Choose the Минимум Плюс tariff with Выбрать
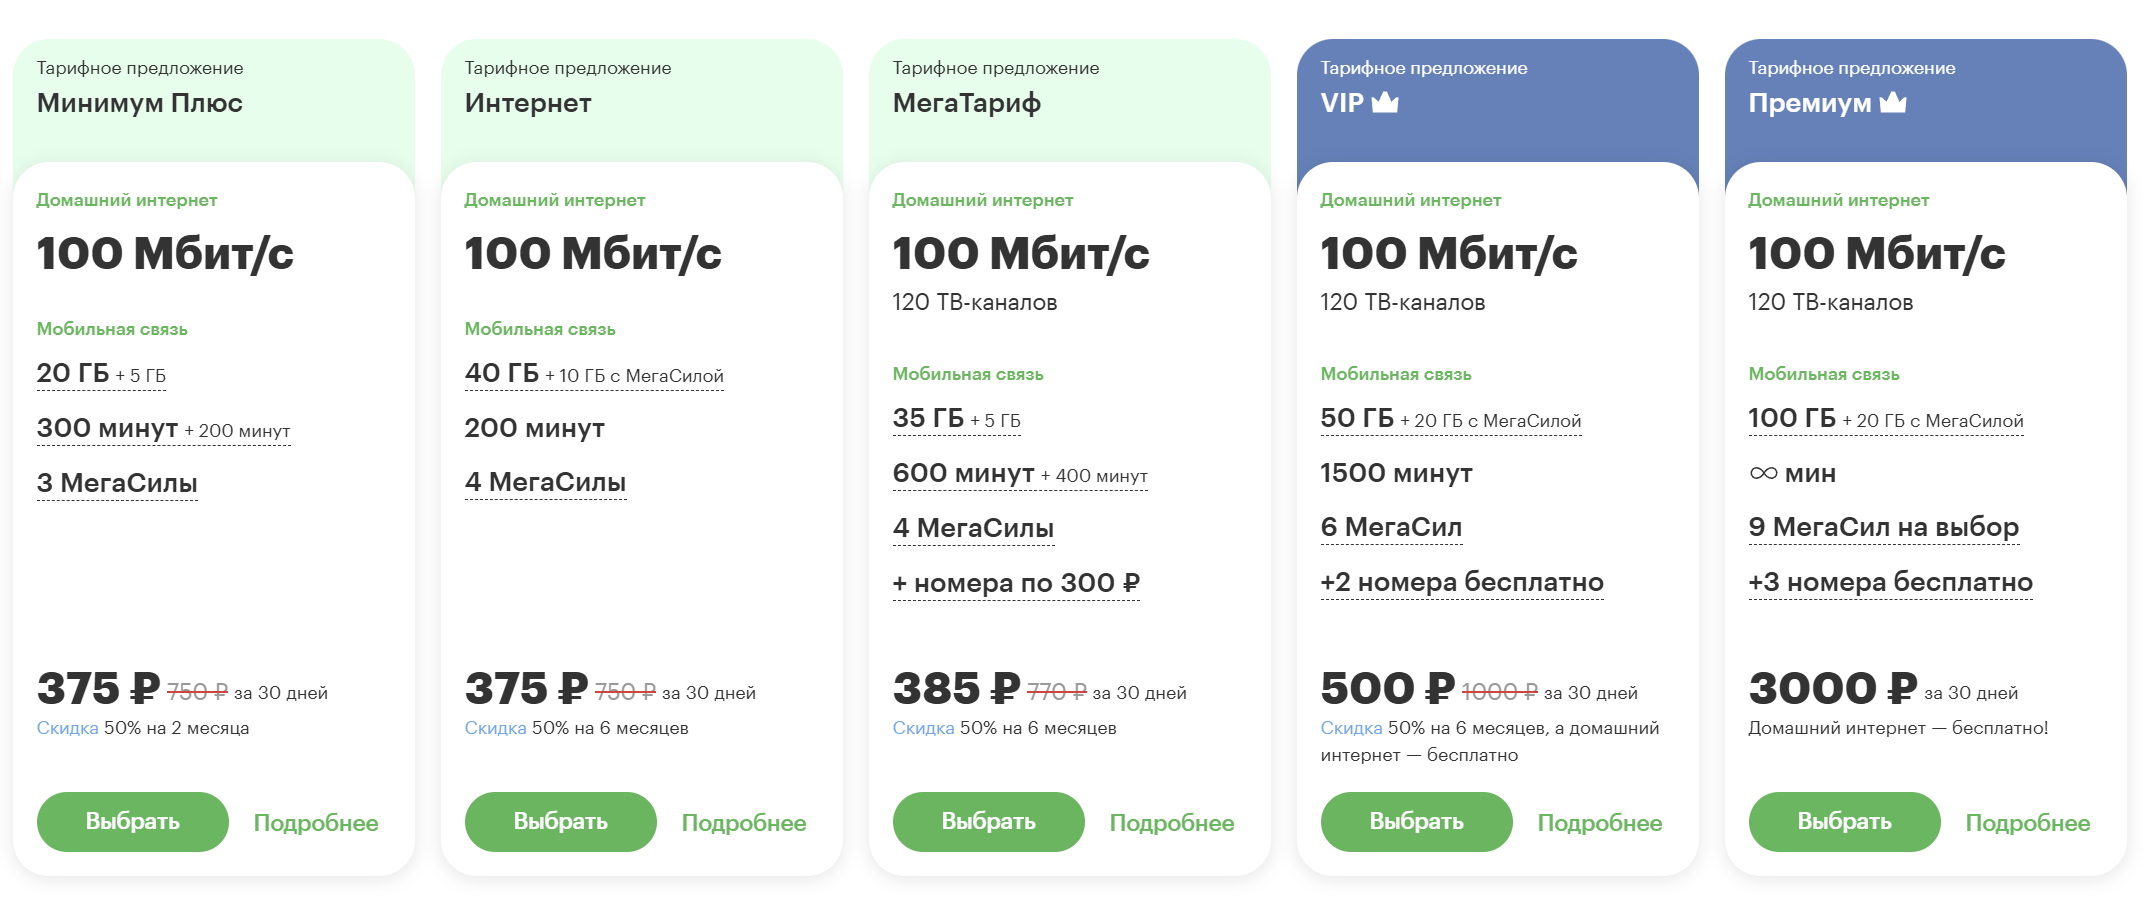The image size is (2156, 900). point(132,822)
